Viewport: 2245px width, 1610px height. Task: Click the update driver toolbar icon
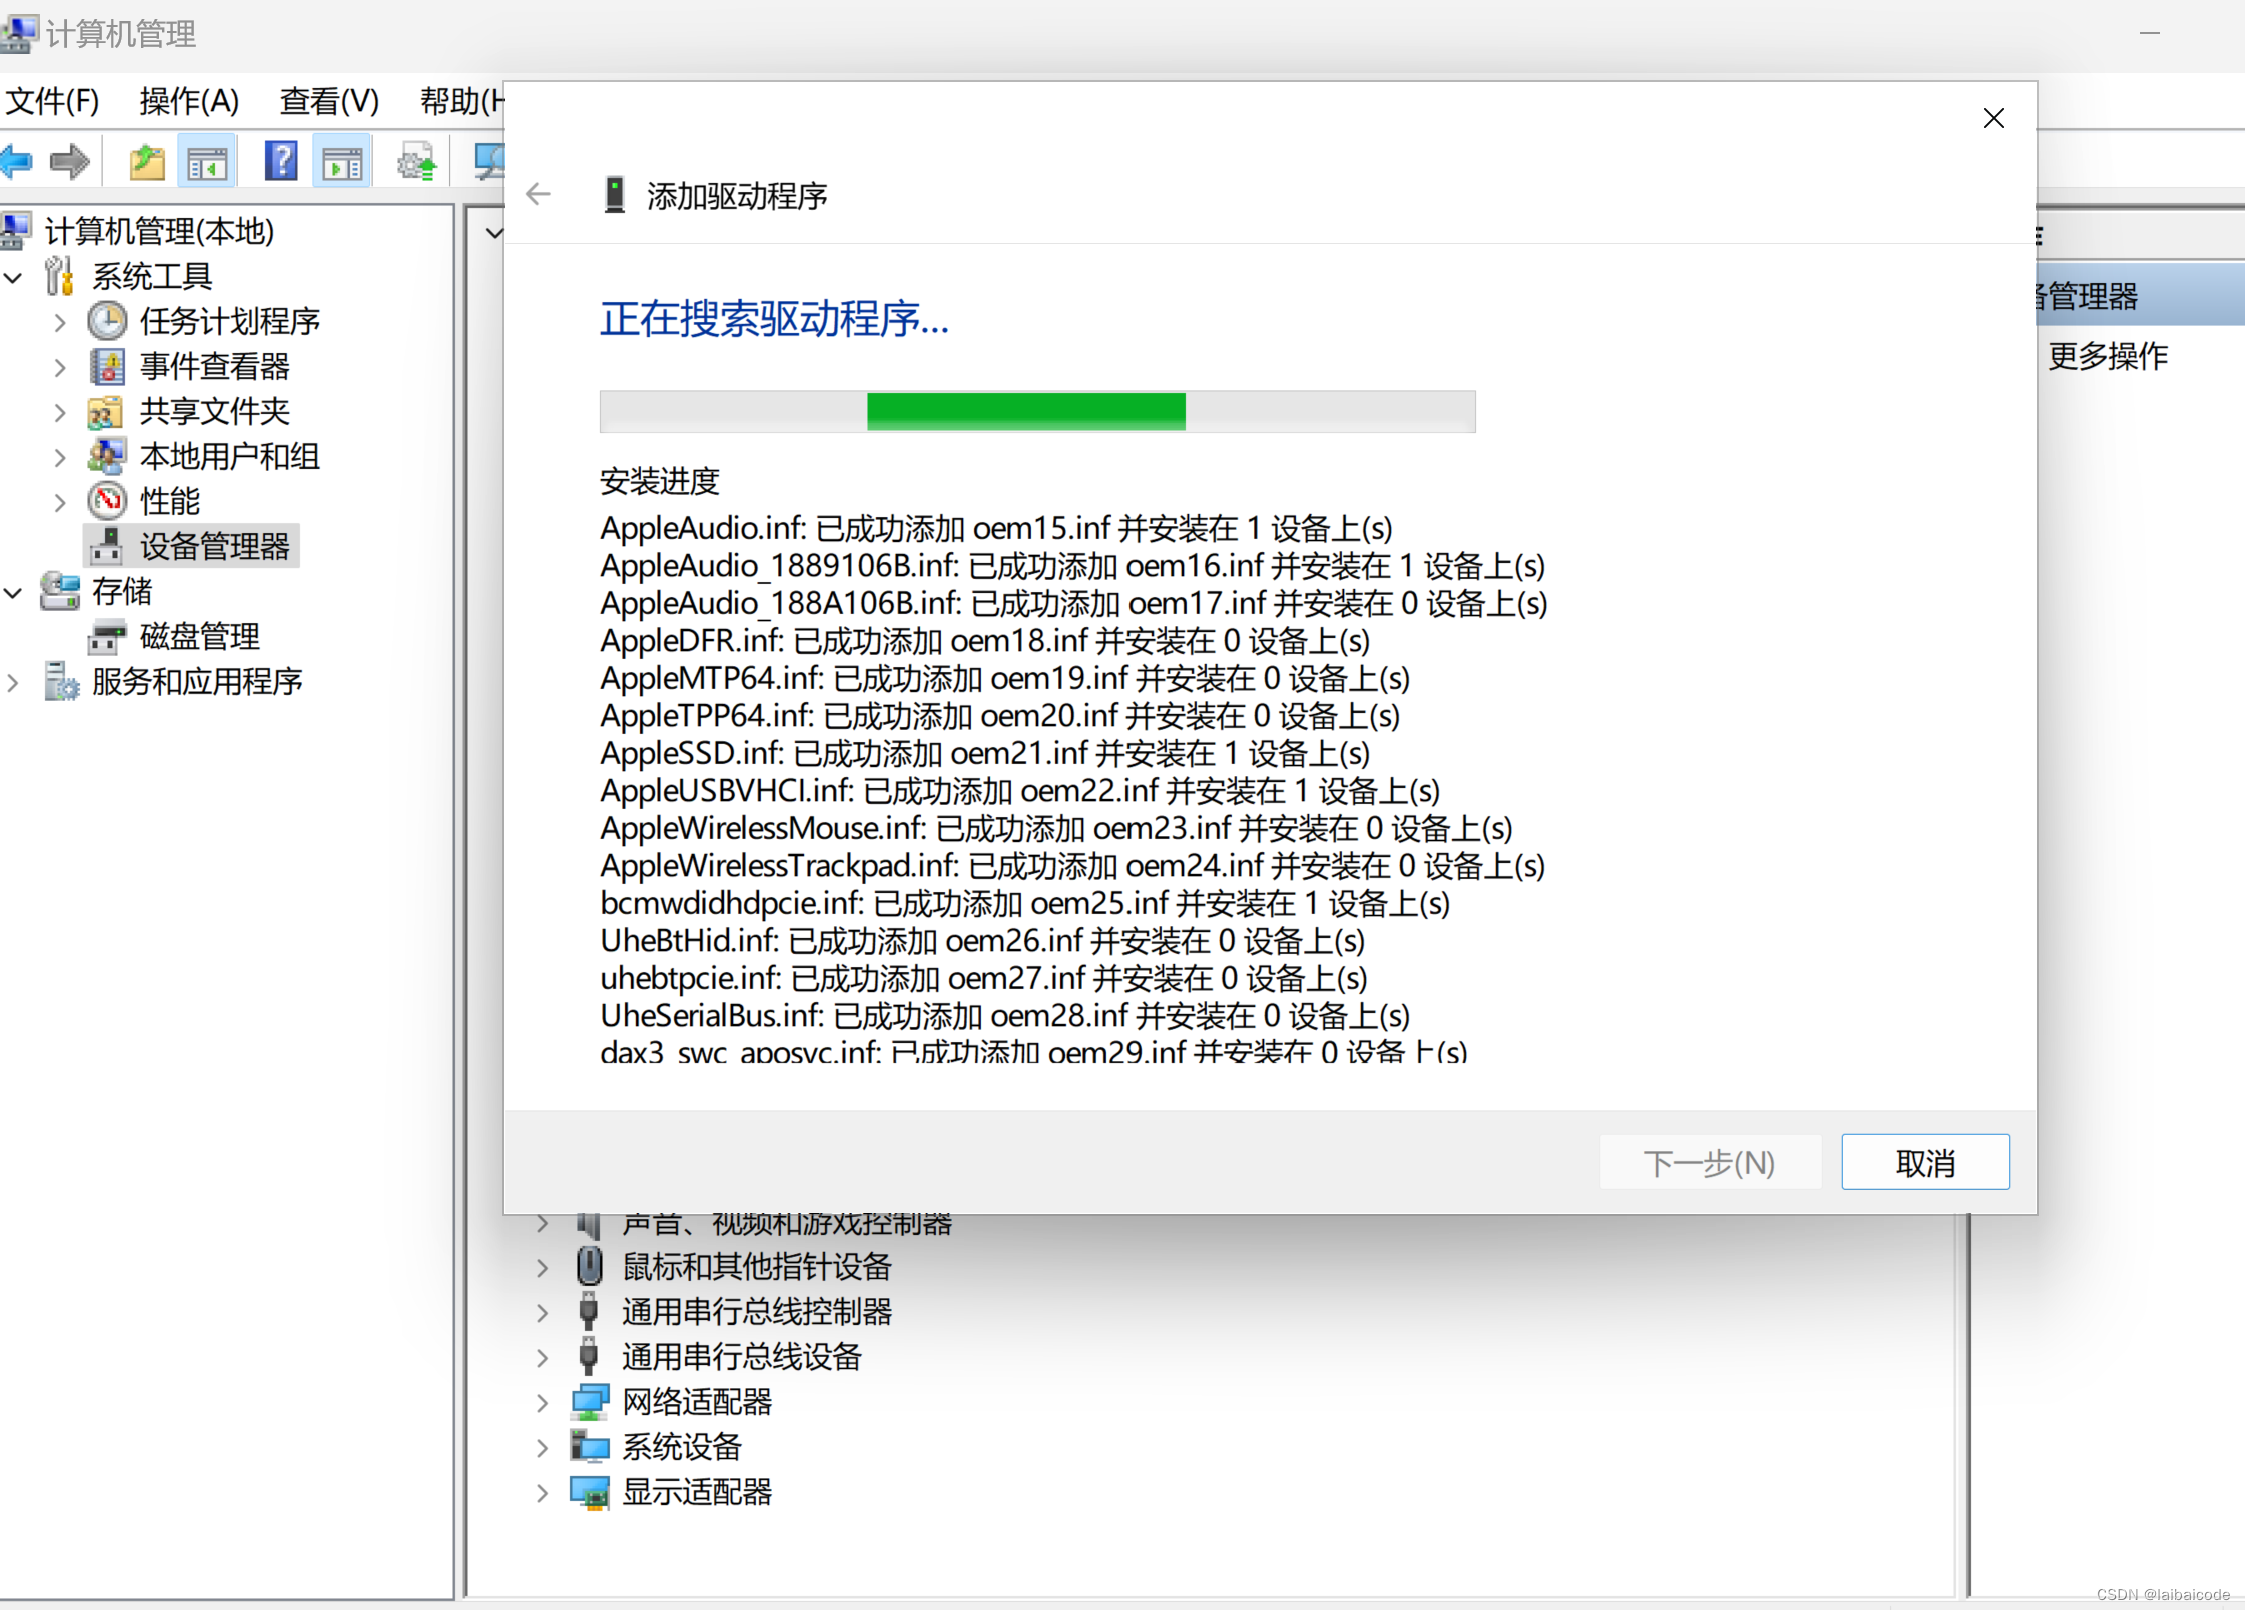416,161
